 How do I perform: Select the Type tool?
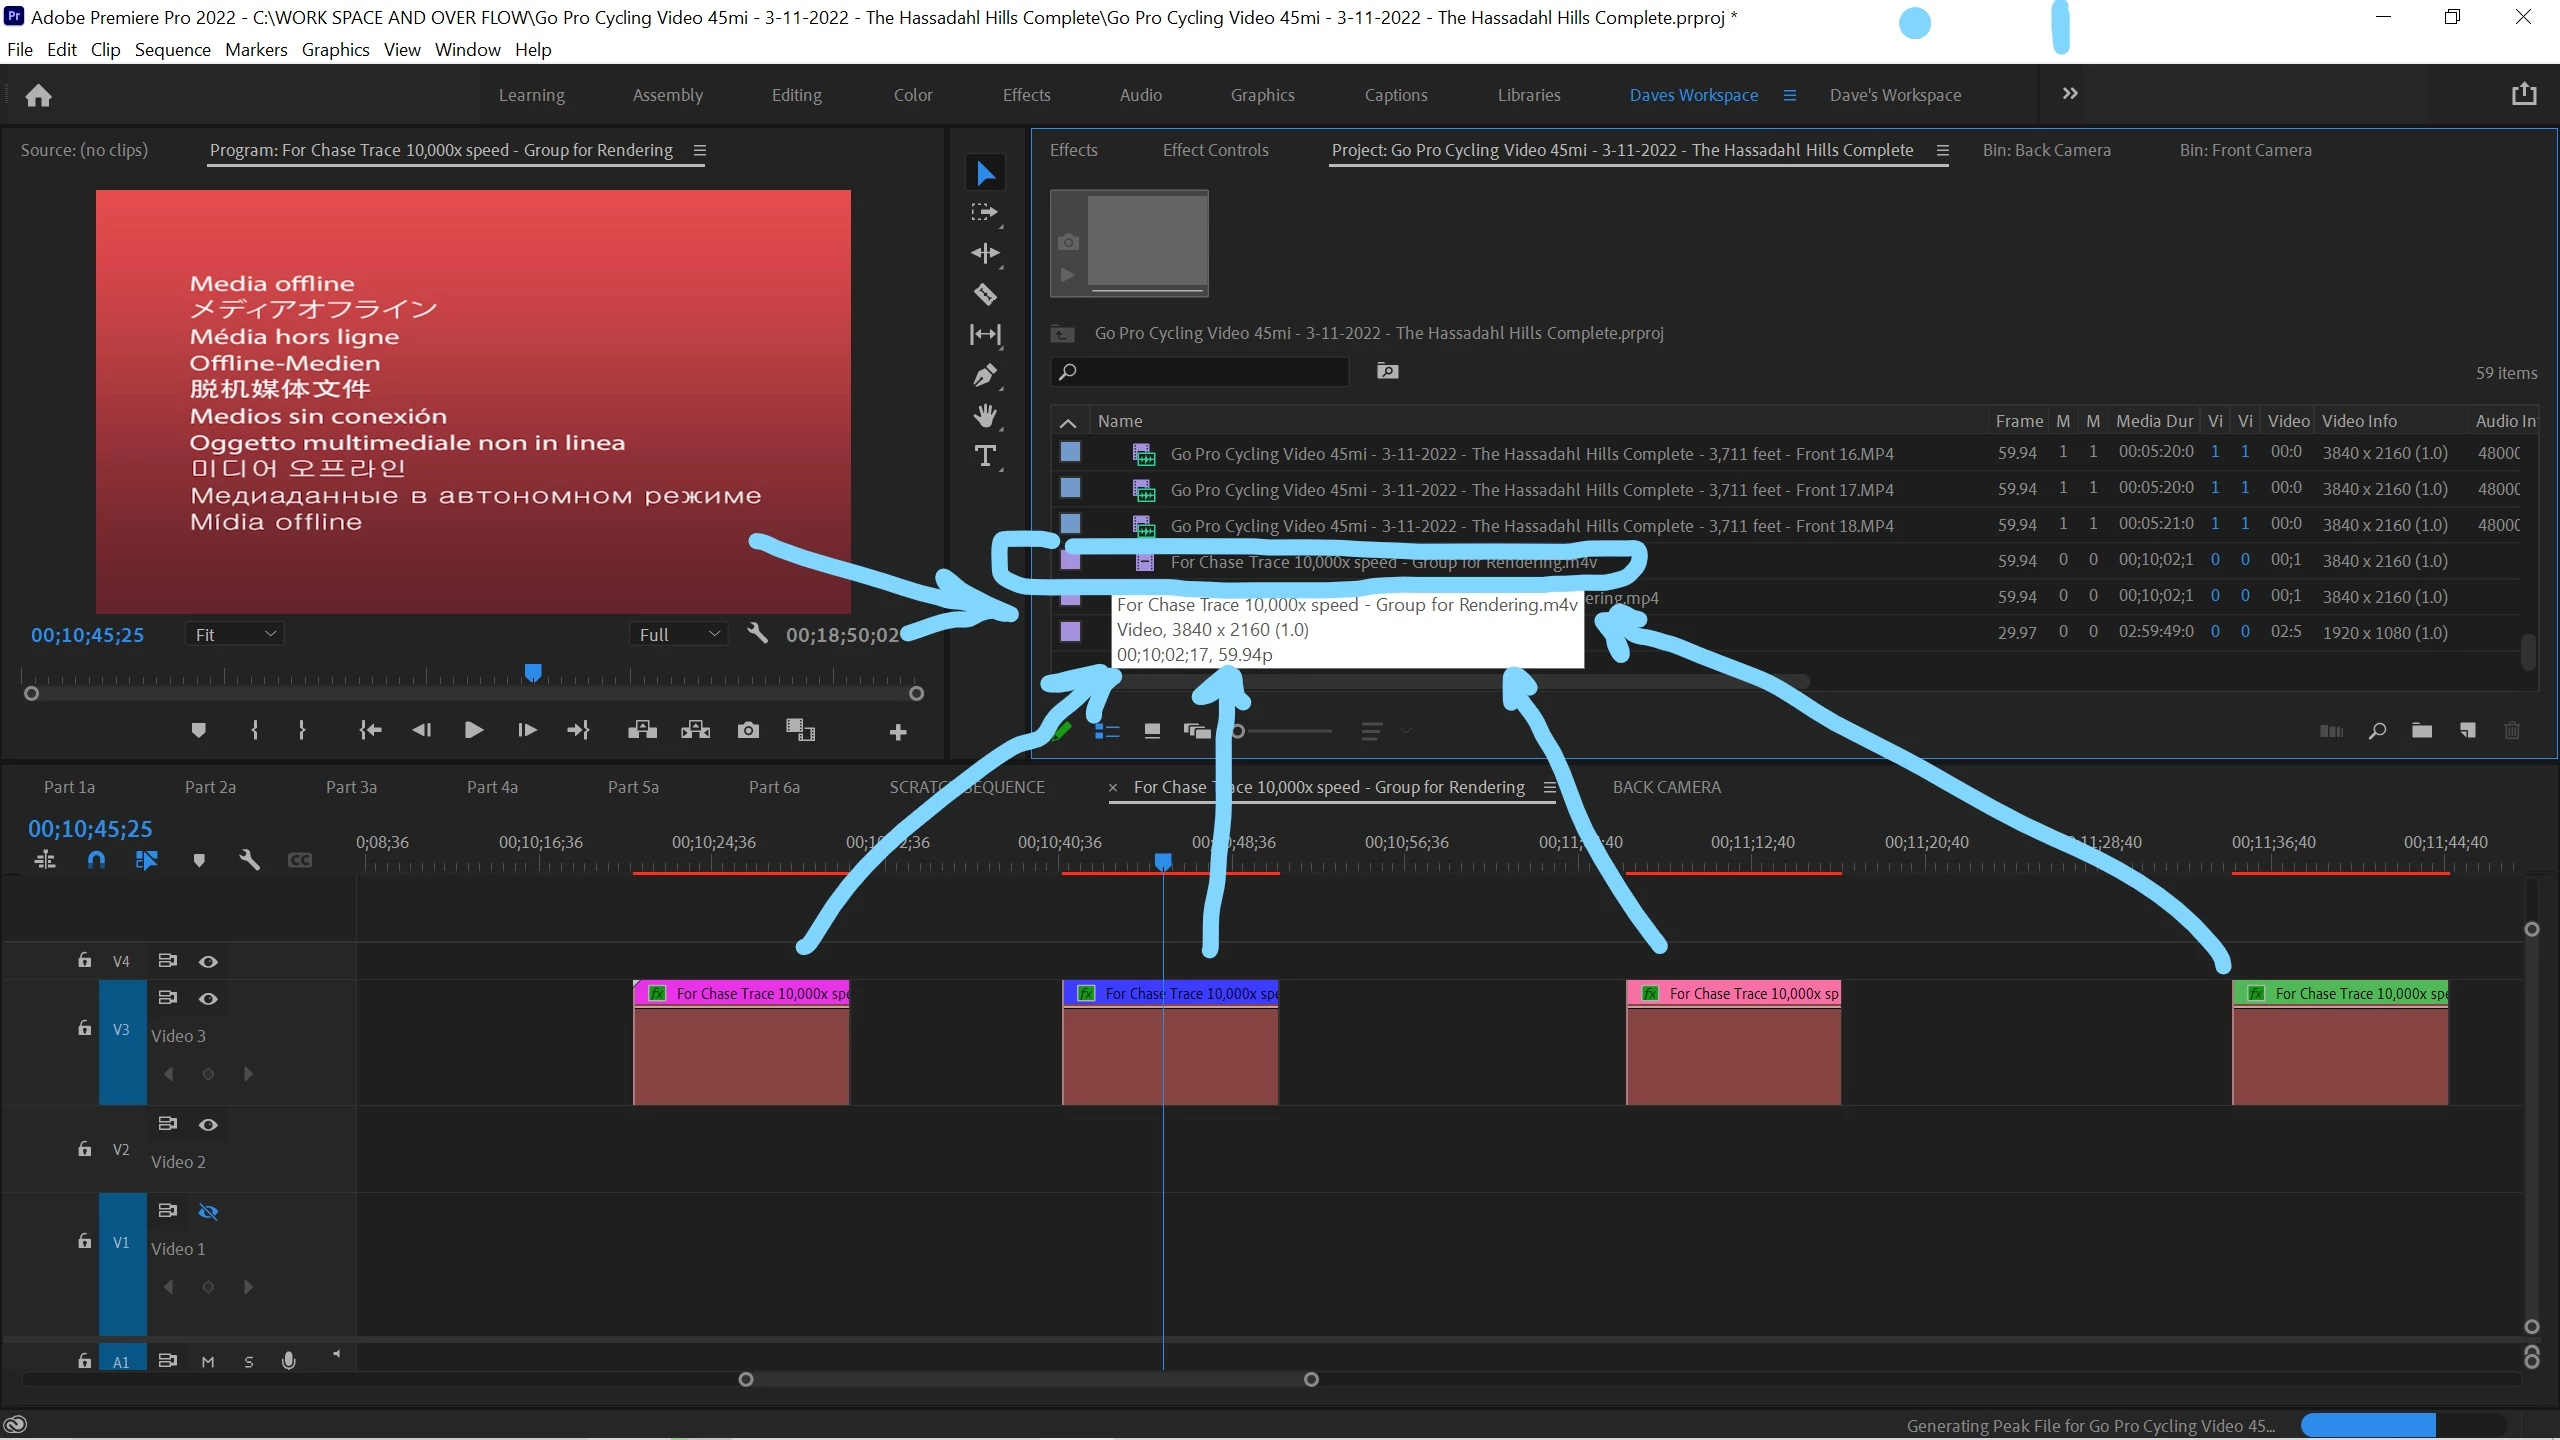click(985, 457)
